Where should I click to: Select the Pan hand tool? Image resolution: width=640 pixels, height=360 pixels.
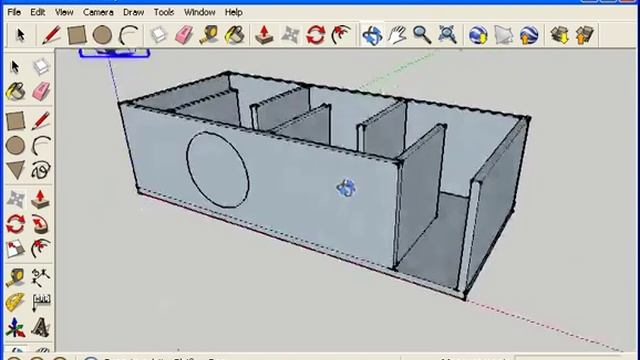397,35
